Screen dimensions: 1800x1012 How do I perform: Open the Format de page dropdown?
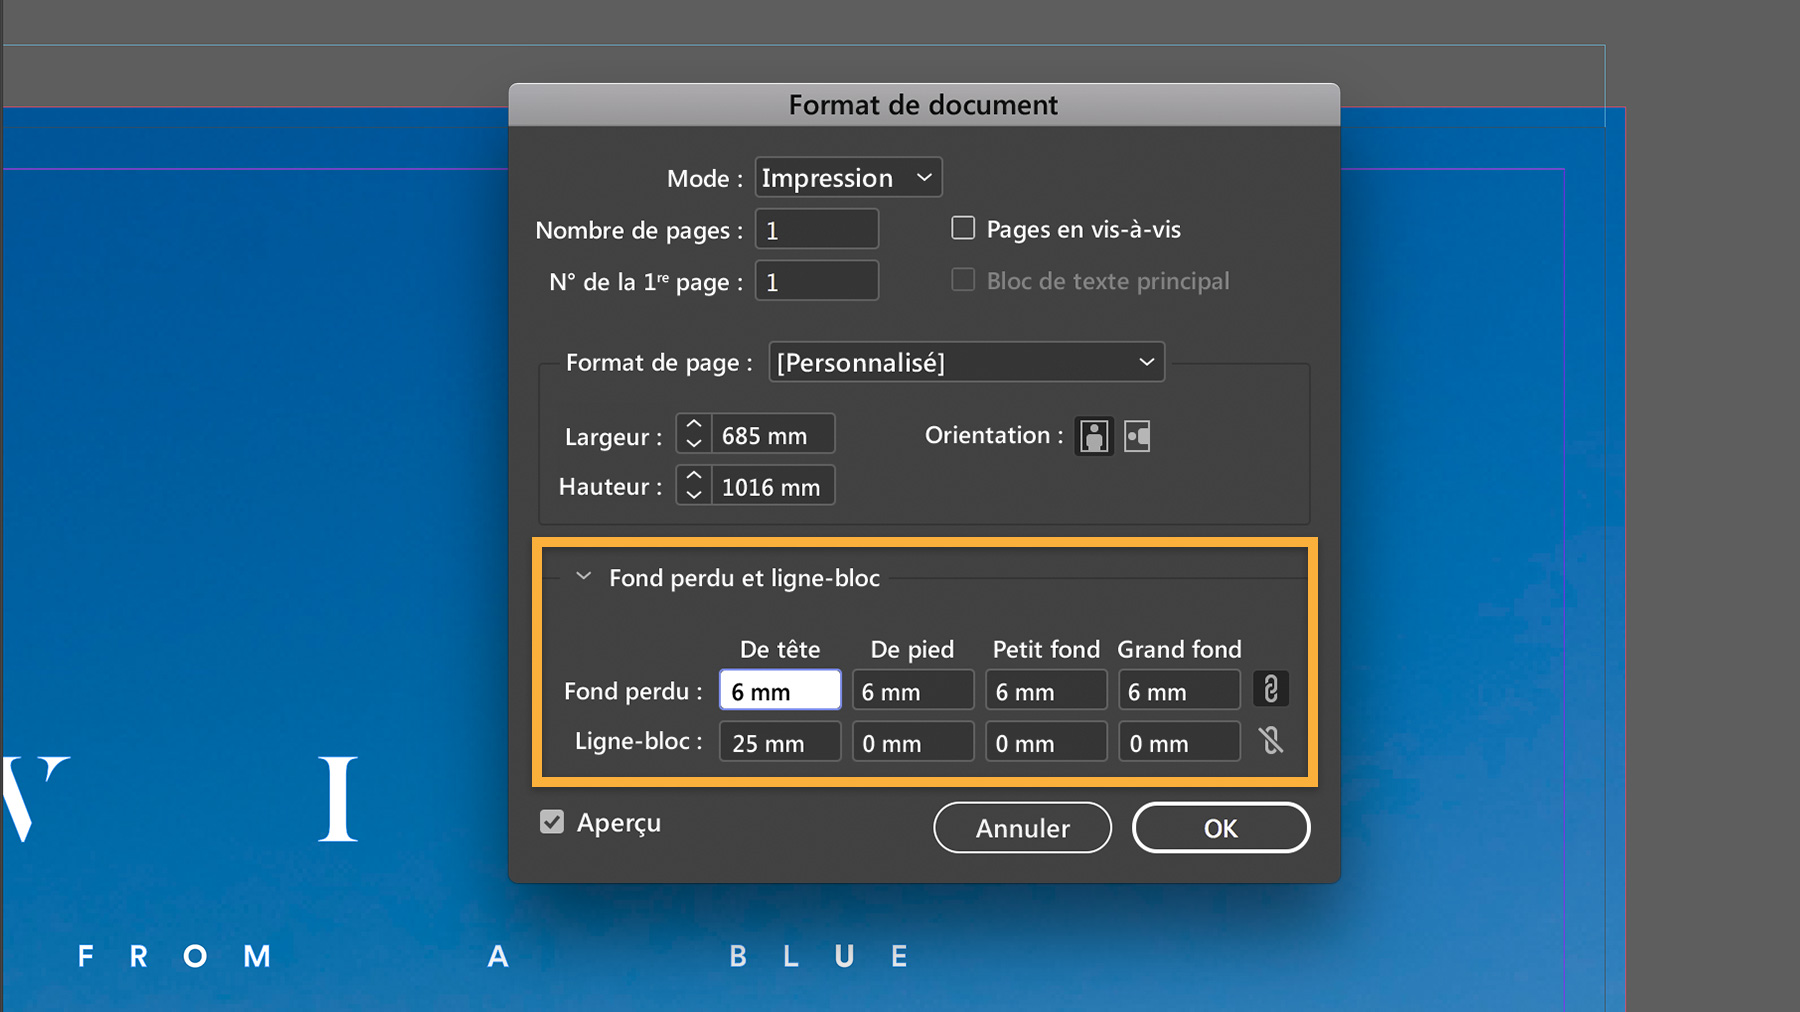point(965,362)
